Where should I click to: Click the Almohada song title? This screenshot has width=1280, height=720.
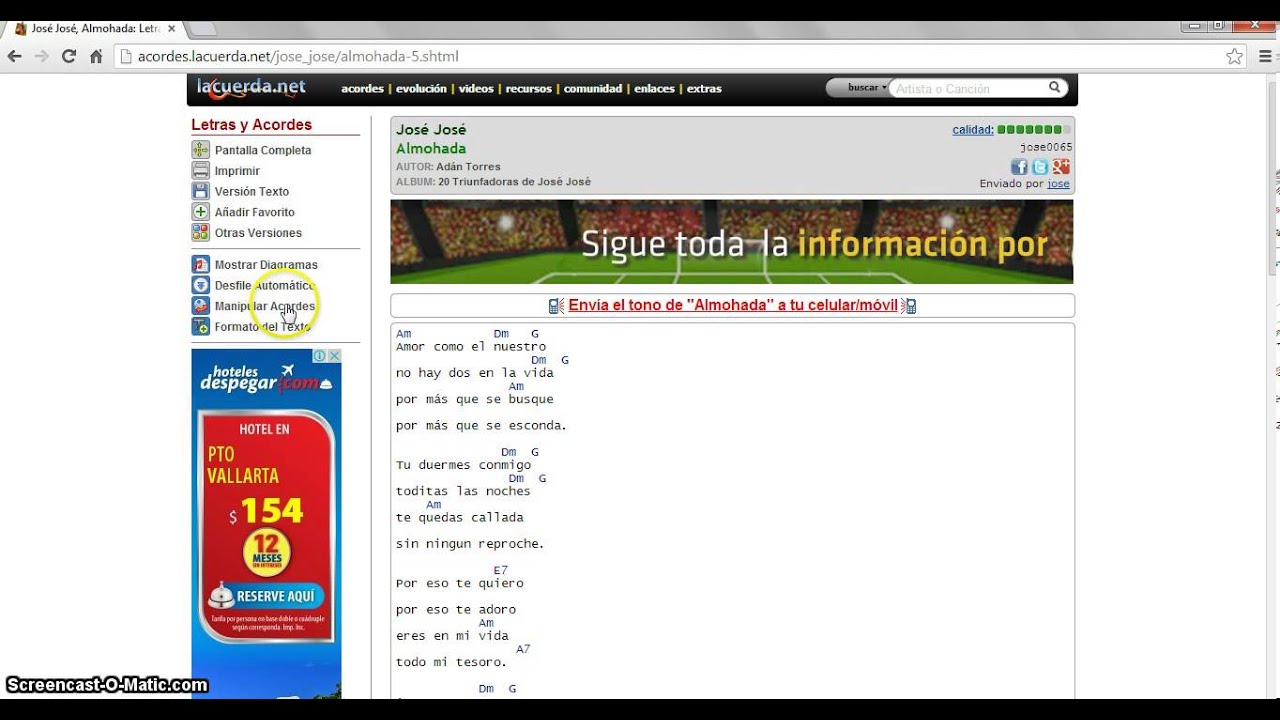click(x=431, y=149)
